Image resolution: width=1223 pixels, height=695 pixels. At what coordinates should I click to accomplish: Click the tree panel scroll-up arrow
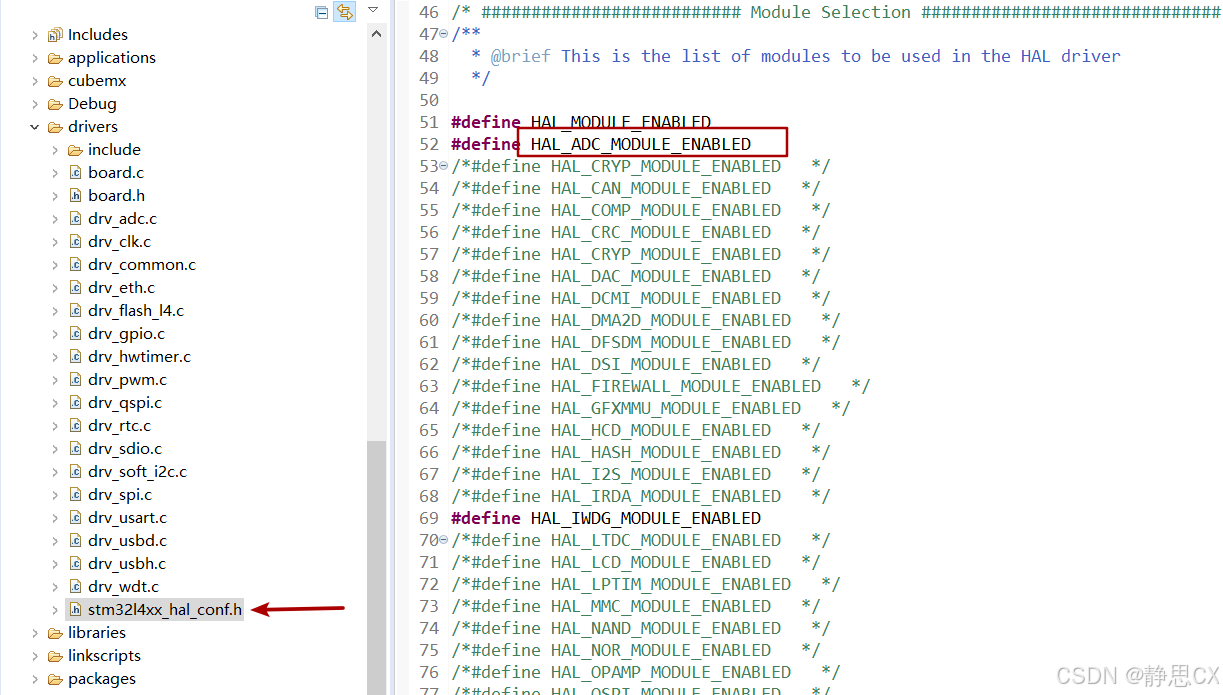377,34
